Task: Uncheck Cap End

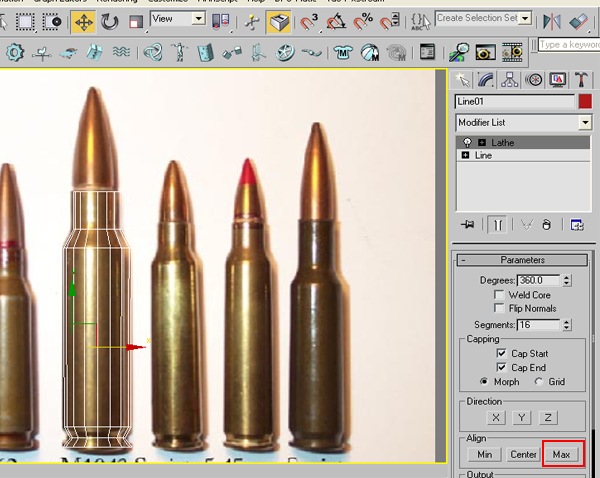Action: click(x=501, y=367)
